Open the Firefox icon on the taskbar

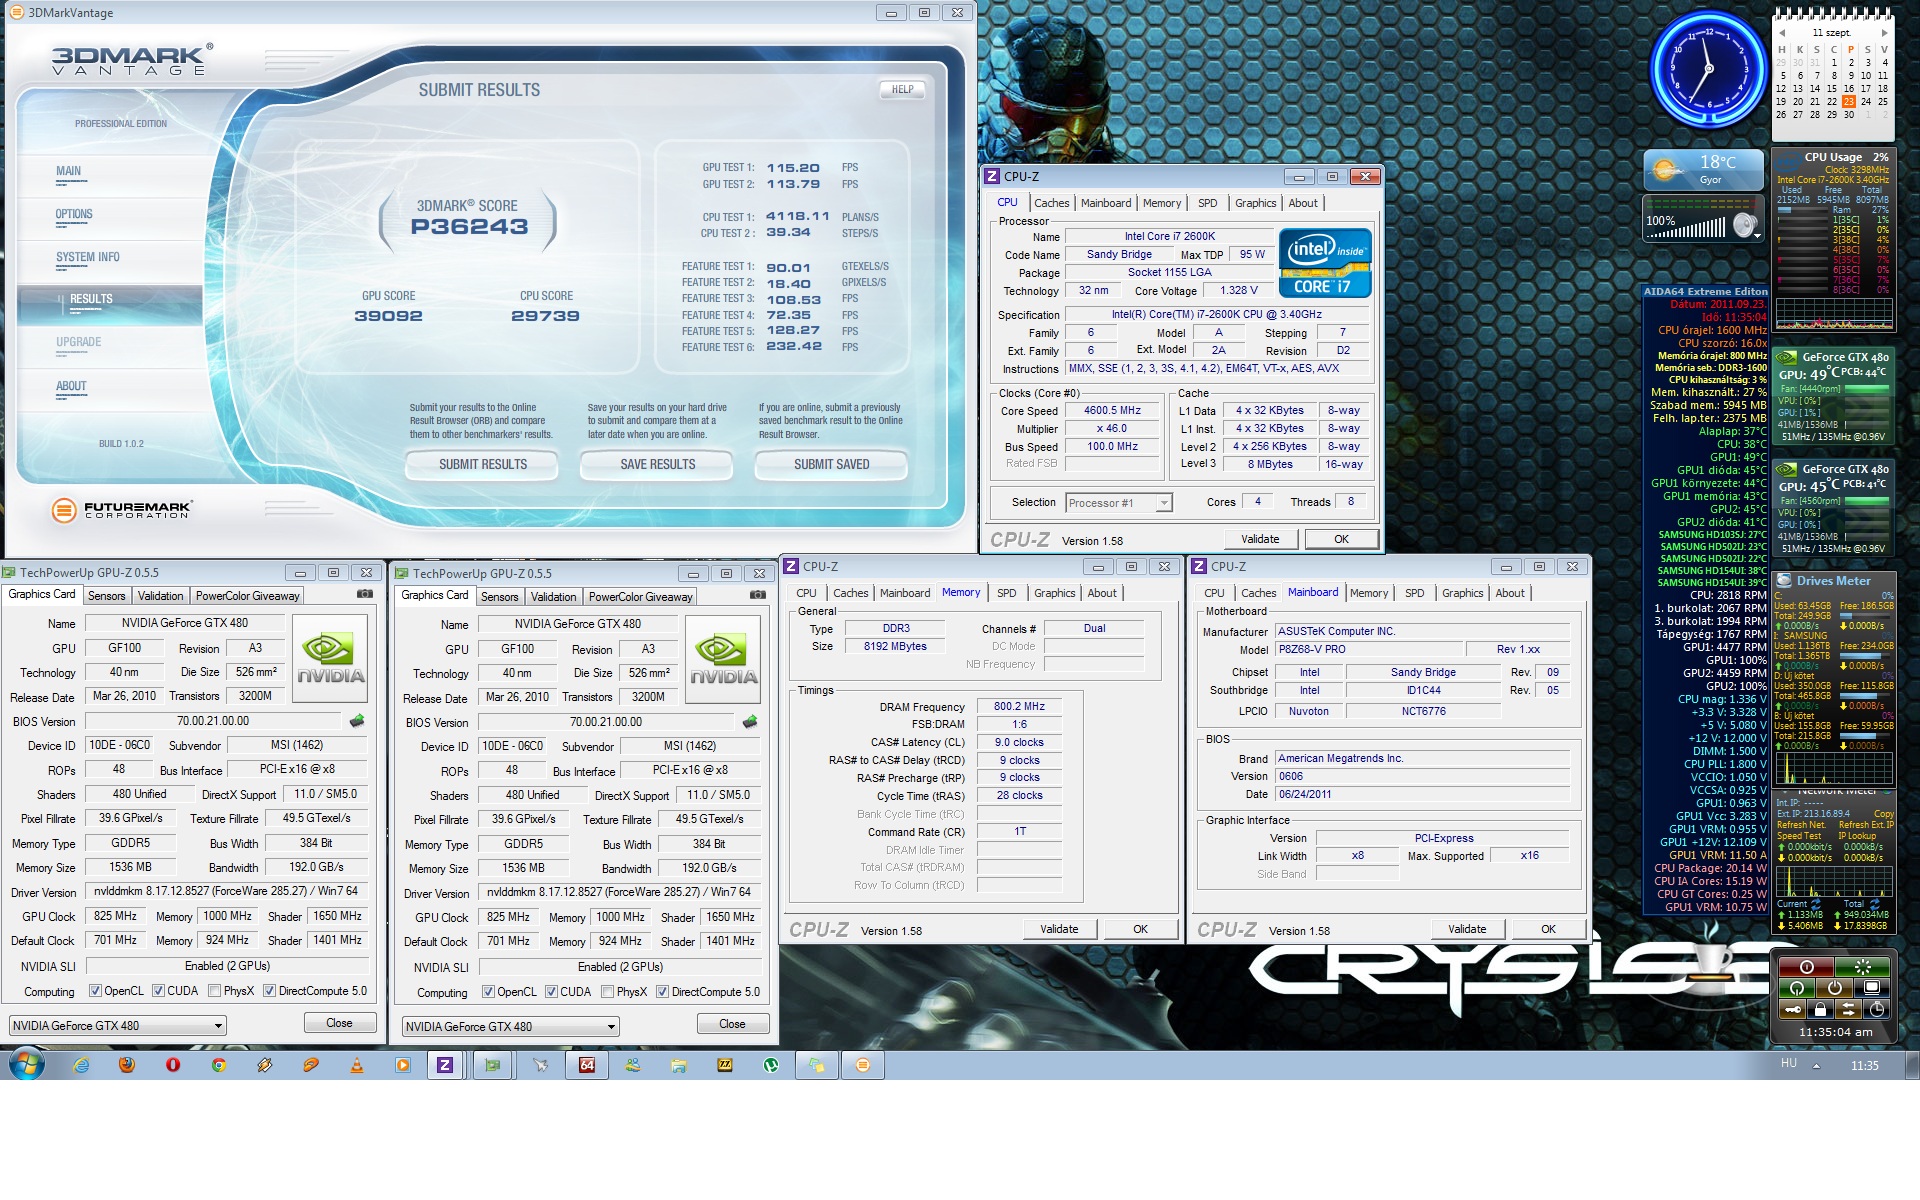127,1065
